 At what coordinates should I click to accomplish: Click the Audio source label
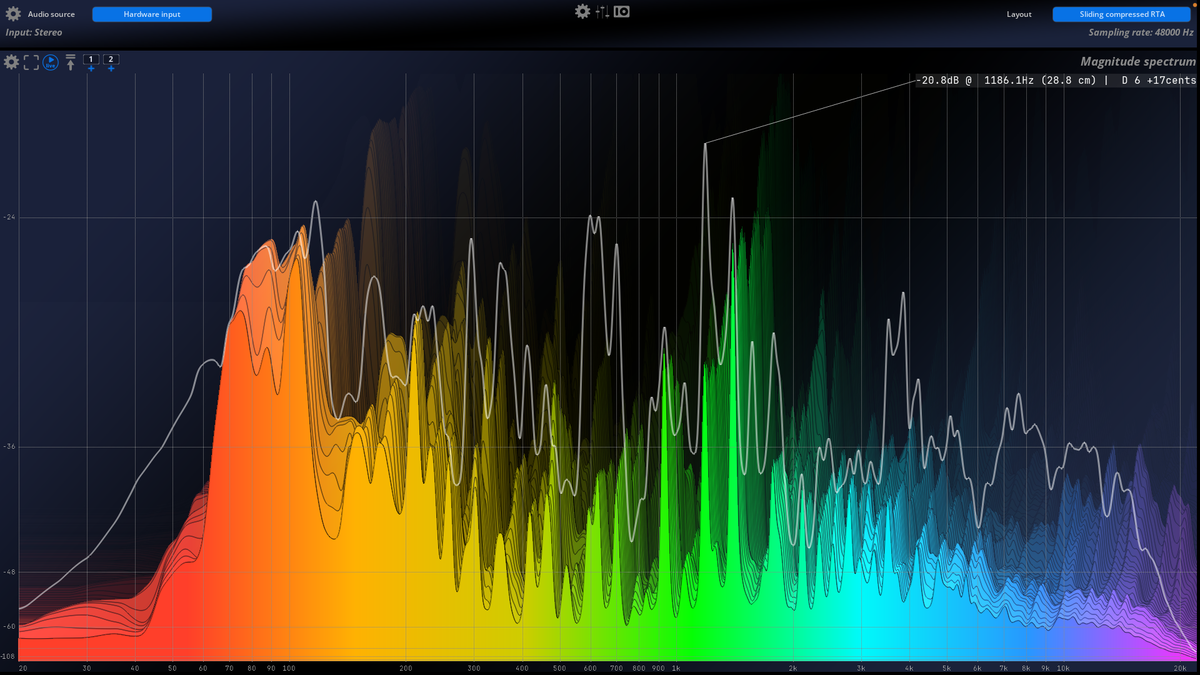(51, 14)
